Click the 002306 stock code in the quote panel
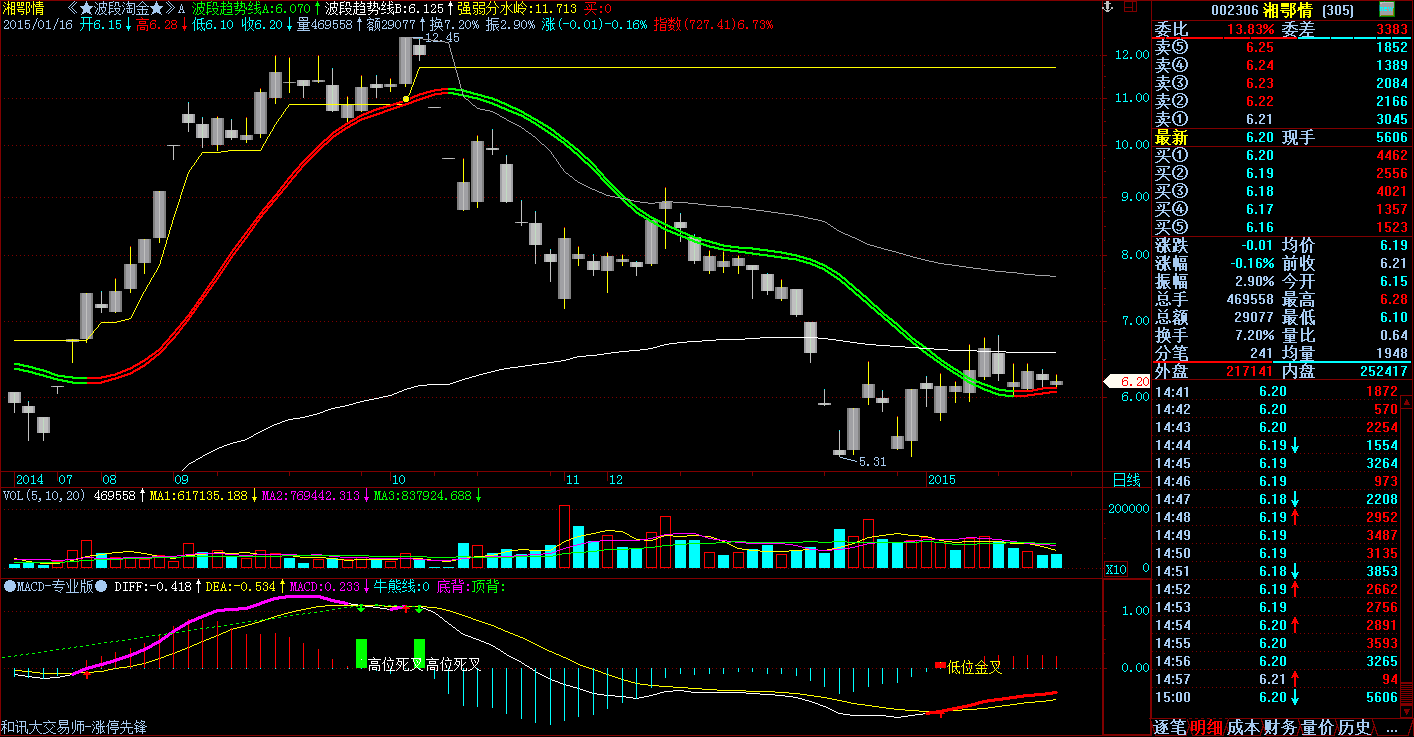Image resolution: width=1414 pixels, height=737 pixels. point(1233,10)
